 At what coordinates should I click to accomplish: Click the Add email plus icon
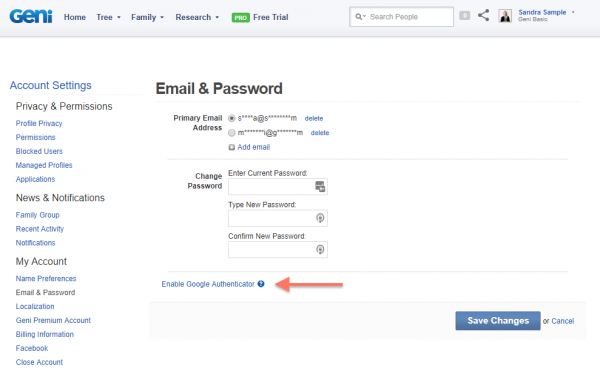[232, 147]
